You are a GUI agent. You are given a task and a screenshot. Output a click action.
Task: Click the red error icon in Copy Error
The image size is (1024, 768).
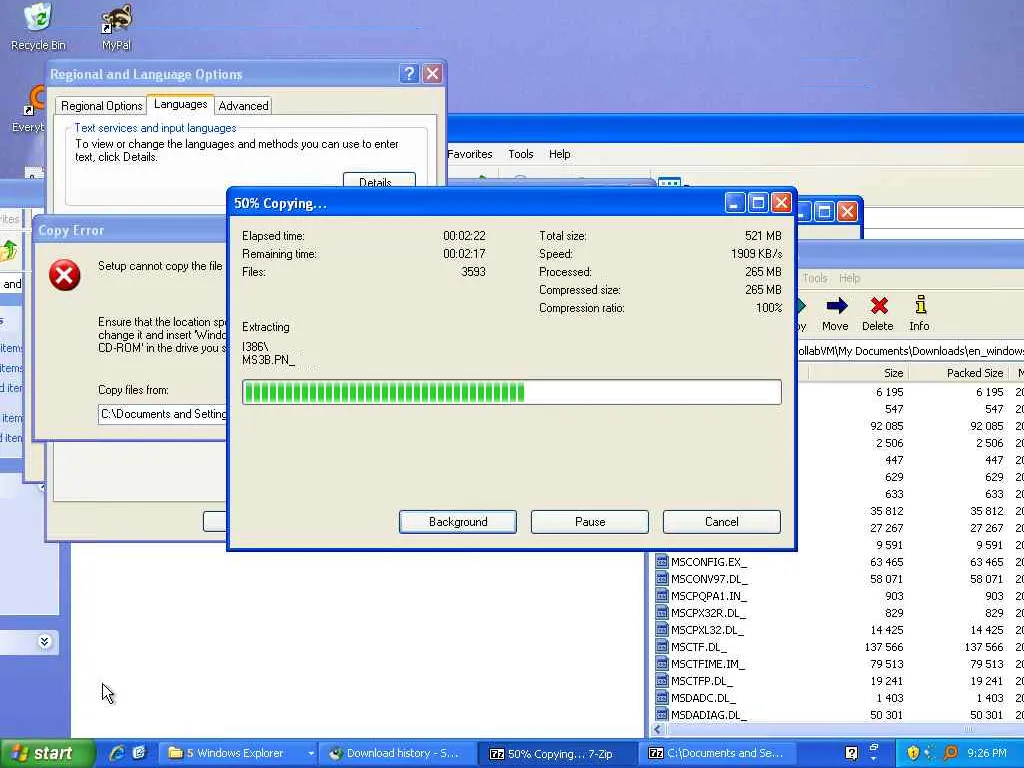[x=65, y=275]
